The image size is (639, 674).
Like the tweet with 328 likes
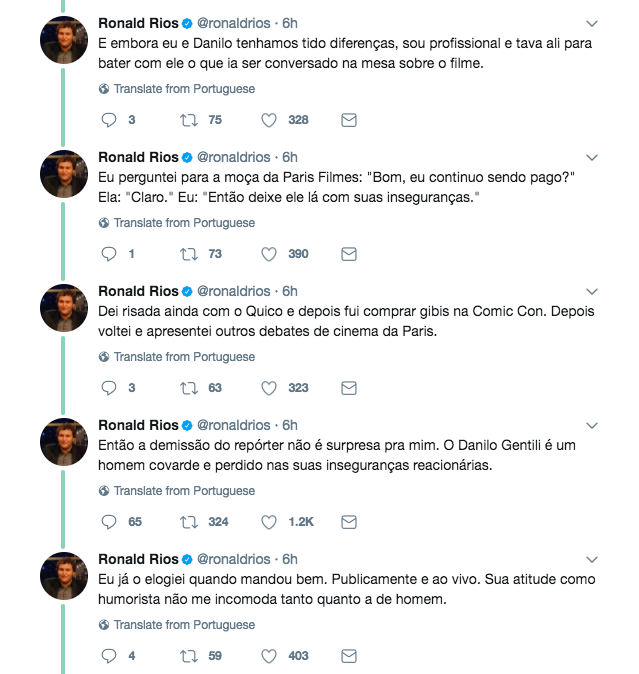269,120
